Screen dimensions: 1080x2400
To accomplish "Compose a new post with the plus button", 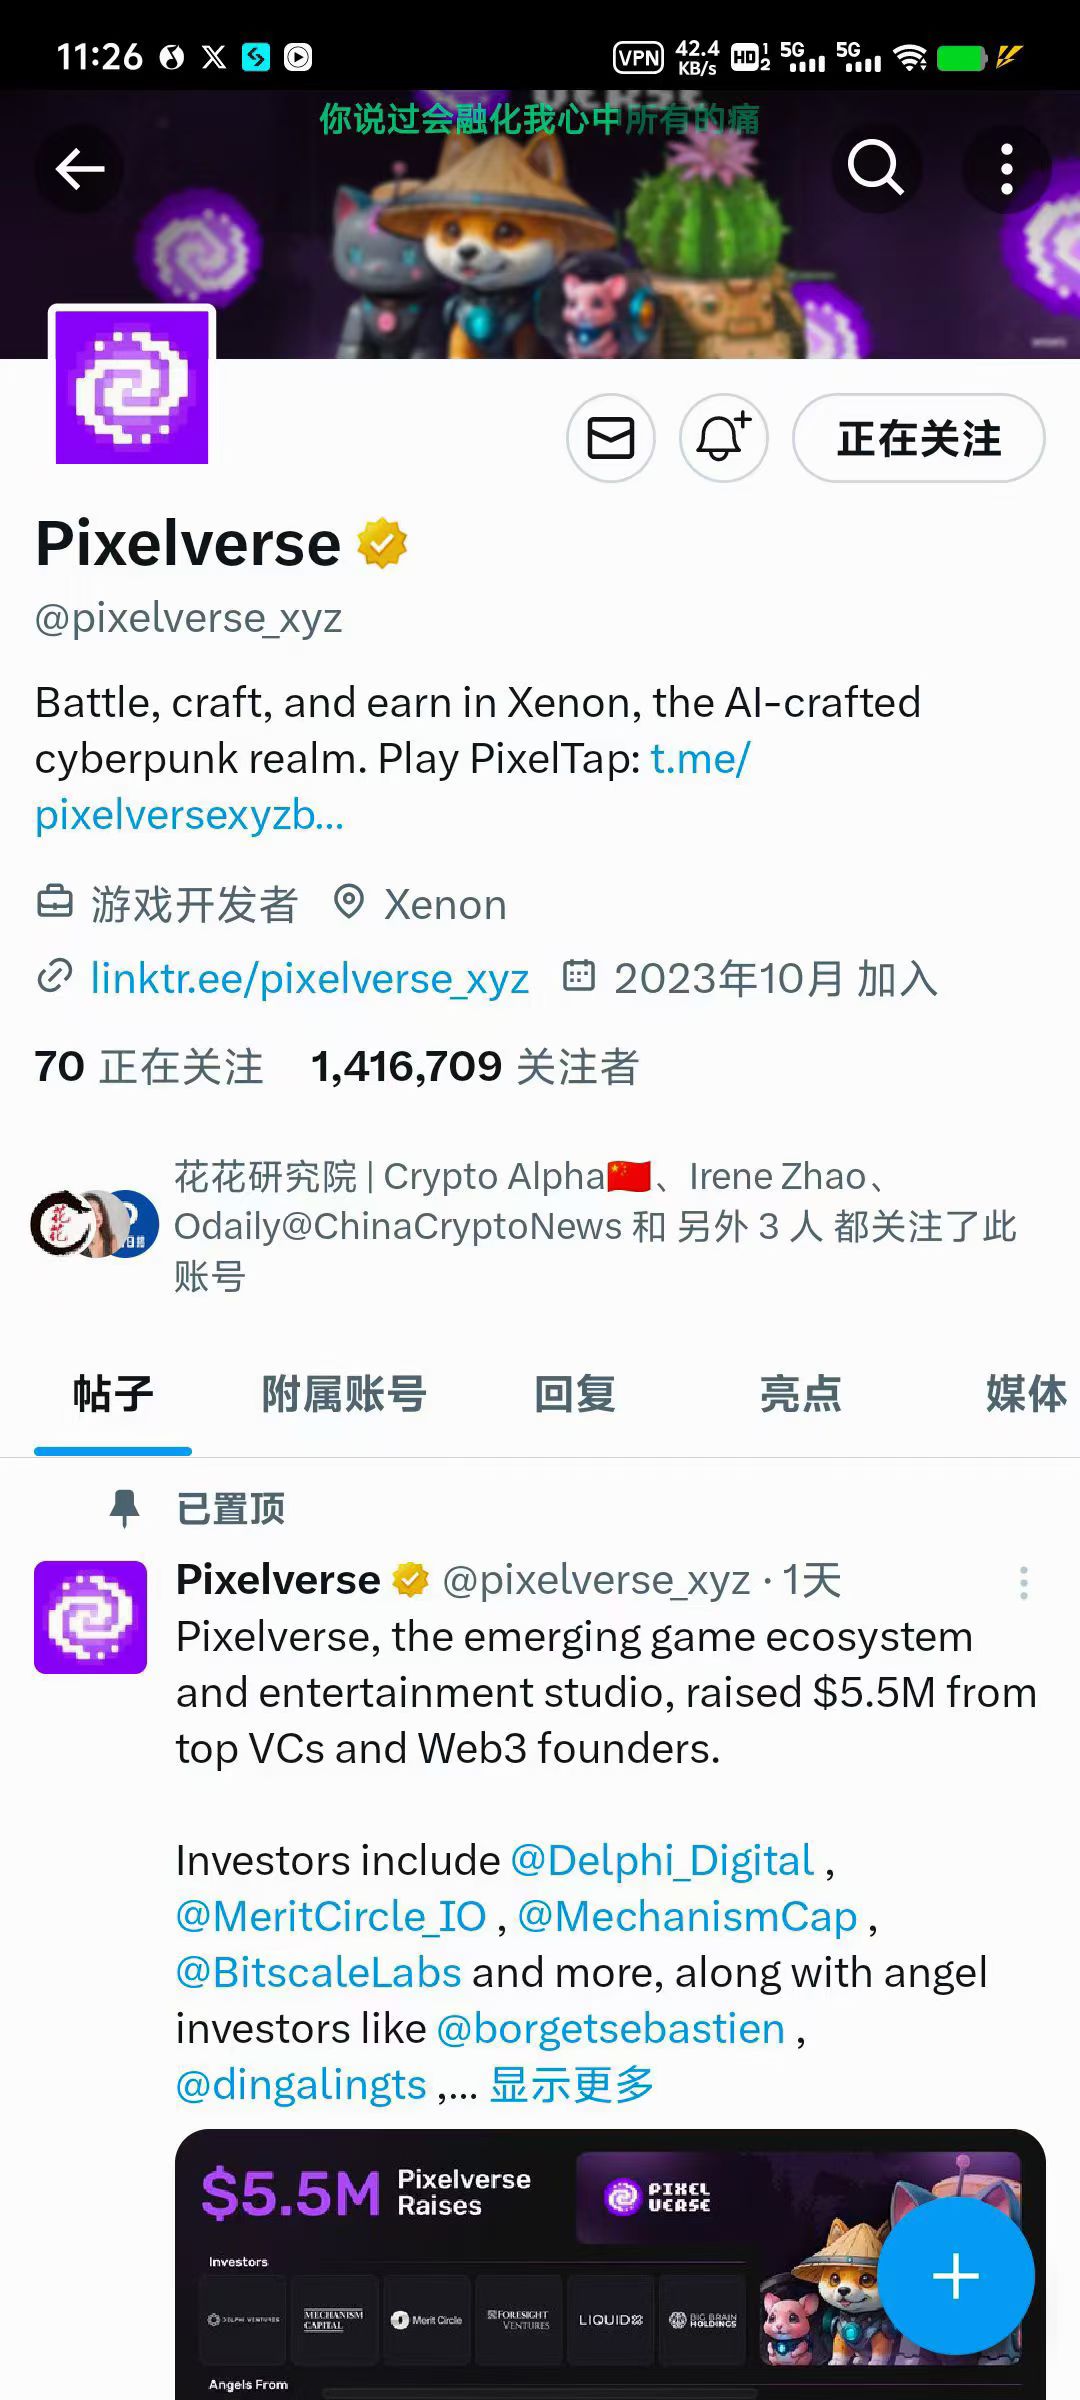I will [x=956, y=2276].
